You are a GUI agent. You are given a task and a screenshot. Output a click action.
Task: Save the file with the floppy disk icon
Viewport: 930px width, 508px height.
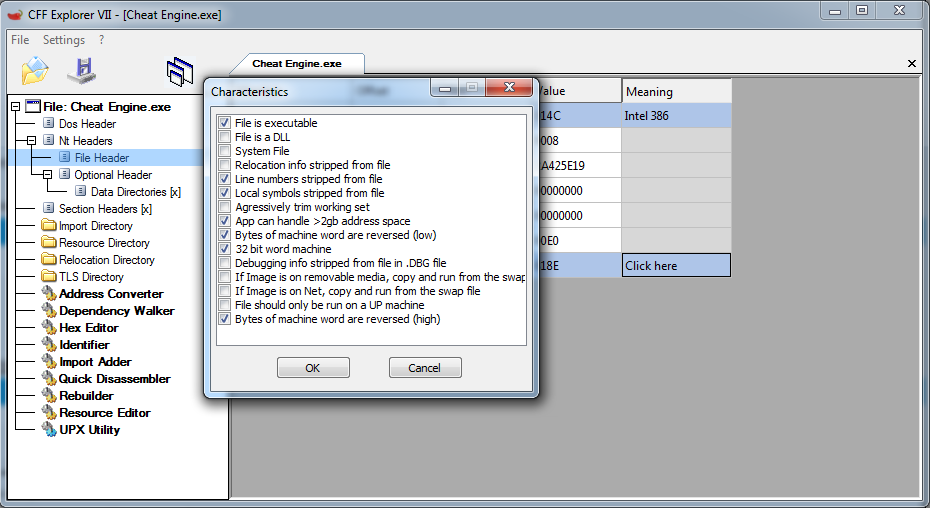point(82,71)
